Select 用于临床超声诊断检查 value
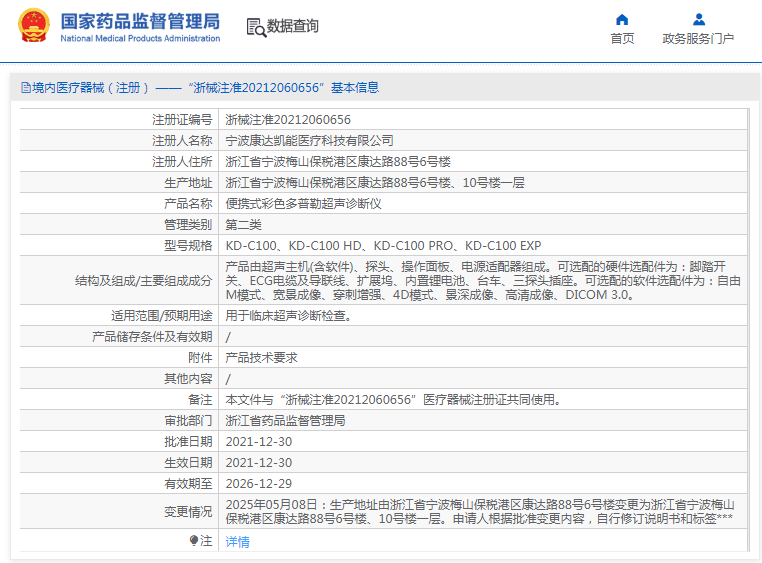This screenshot has width=762, height=563. pos(288,316)
